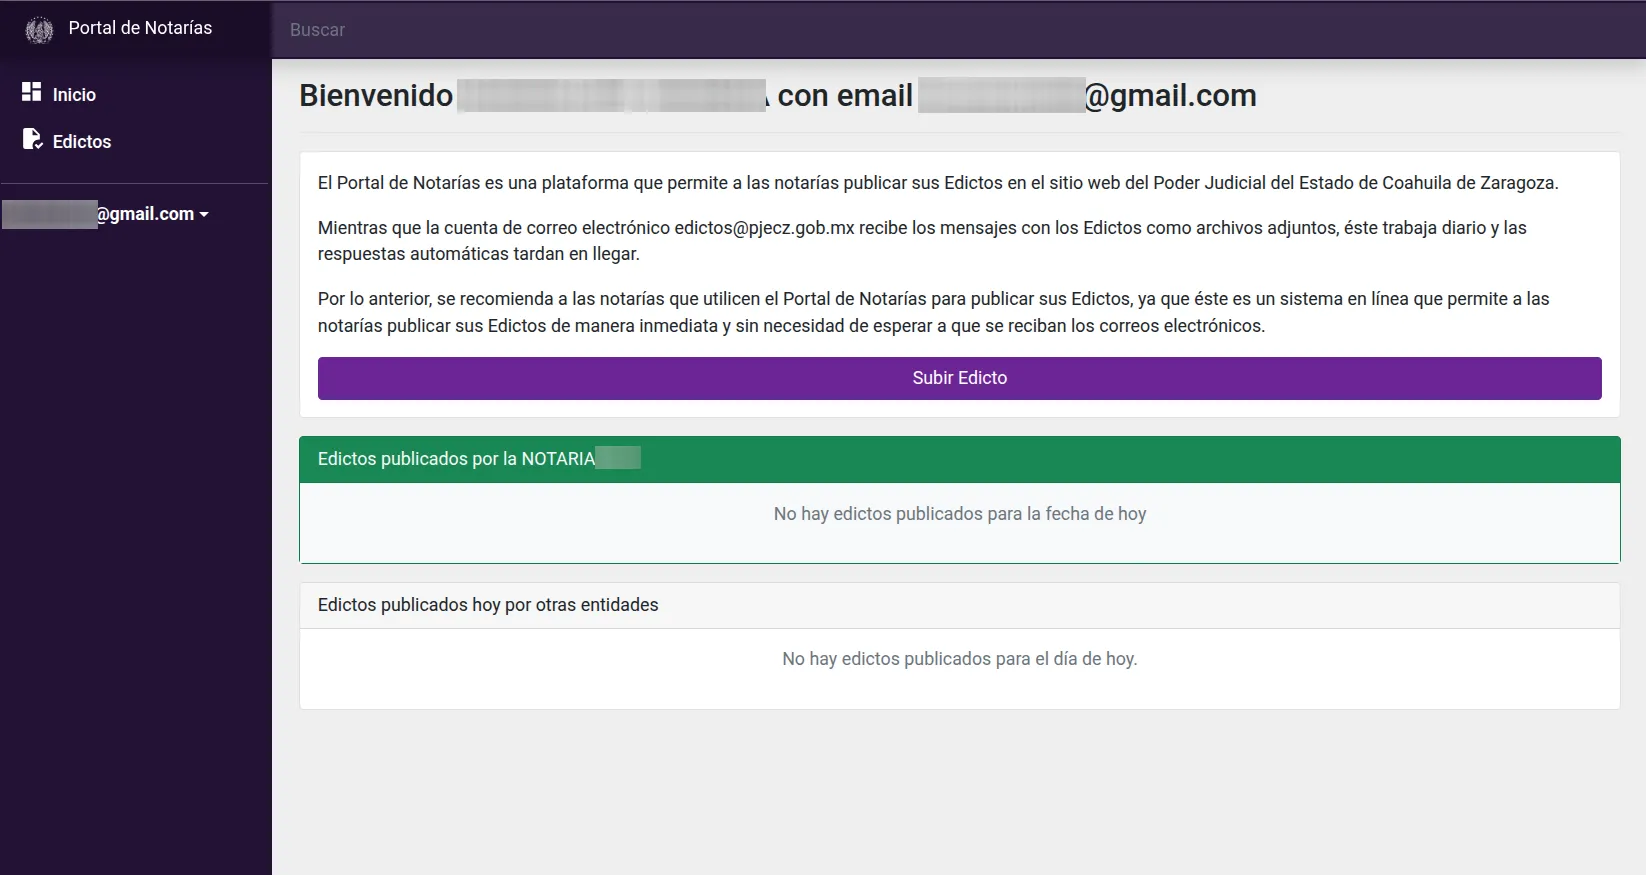The height and width of the screenshot is (875, 1646).
Task: Select the 'Edictos publicados hoy por otras entidades' header
Action: coord(488,605)
